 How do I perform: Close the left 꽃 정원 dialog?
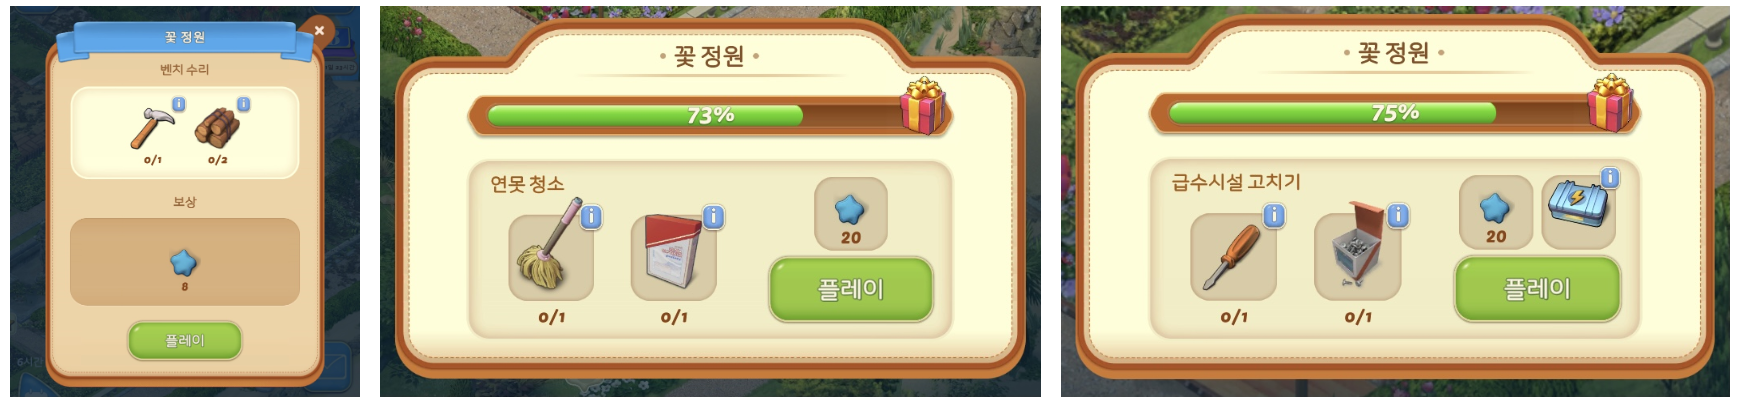[x=319, y=31]
